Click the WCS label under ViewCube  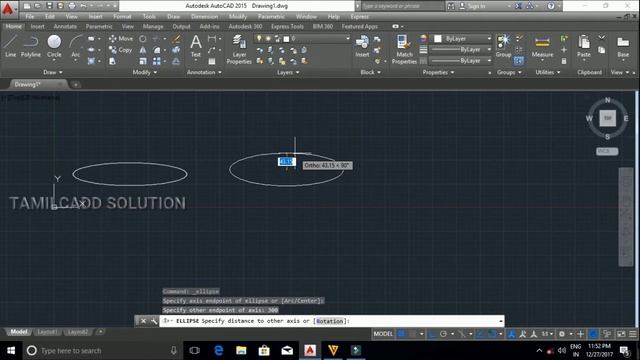click(607, 151)
